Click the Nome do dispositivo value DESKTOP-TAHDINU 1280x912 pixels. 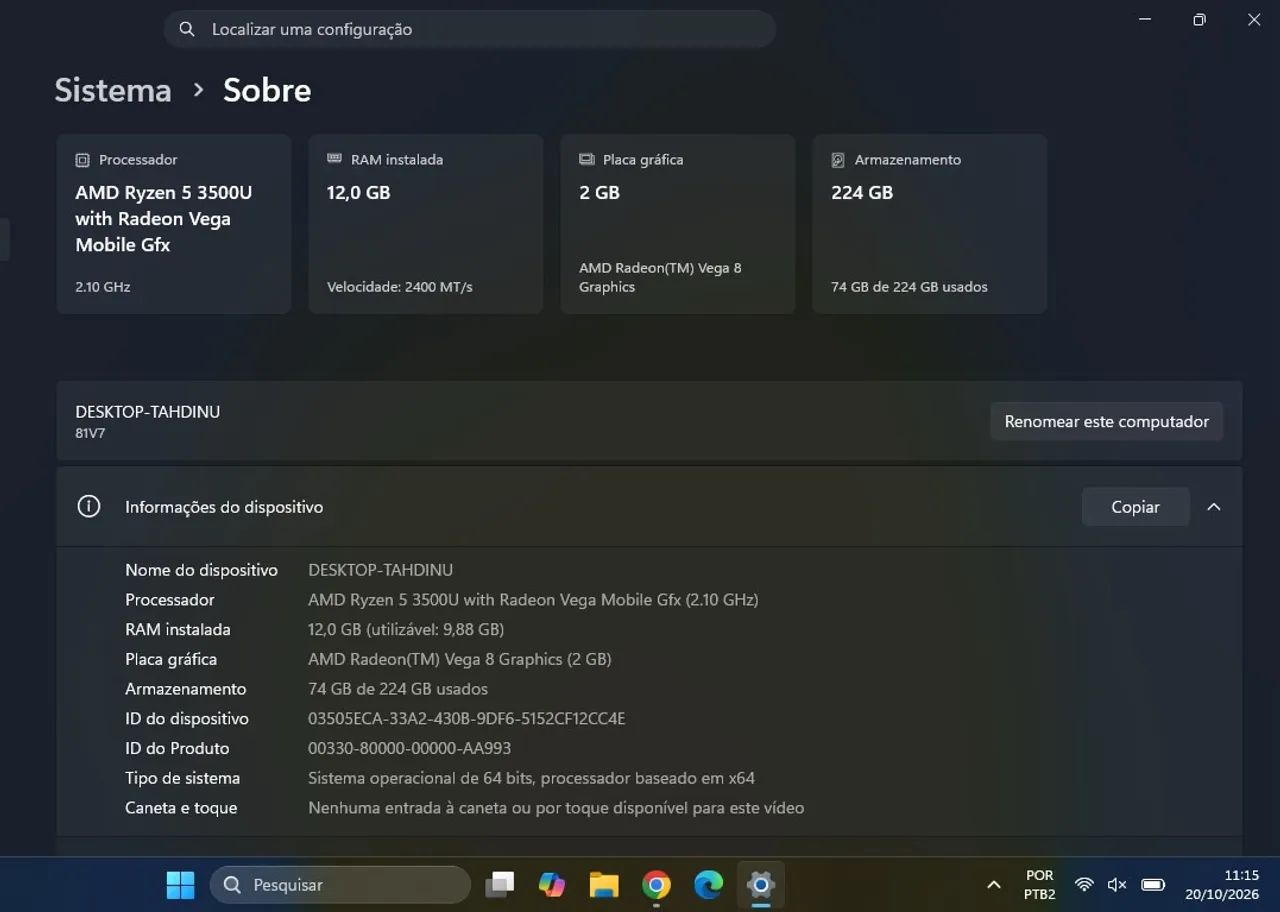pyautogui.click(x=381, y=570)
